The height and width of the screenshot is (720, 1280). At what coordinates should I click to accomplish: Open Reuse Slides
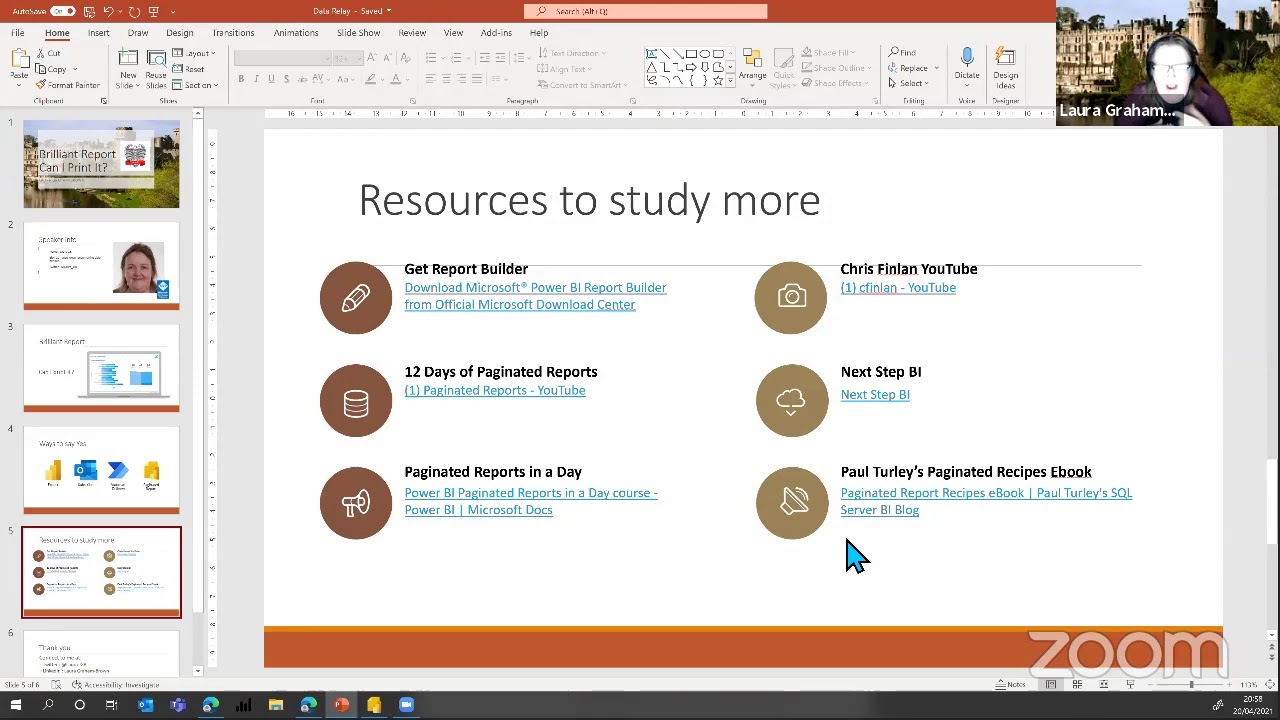[x=156, y=68]
